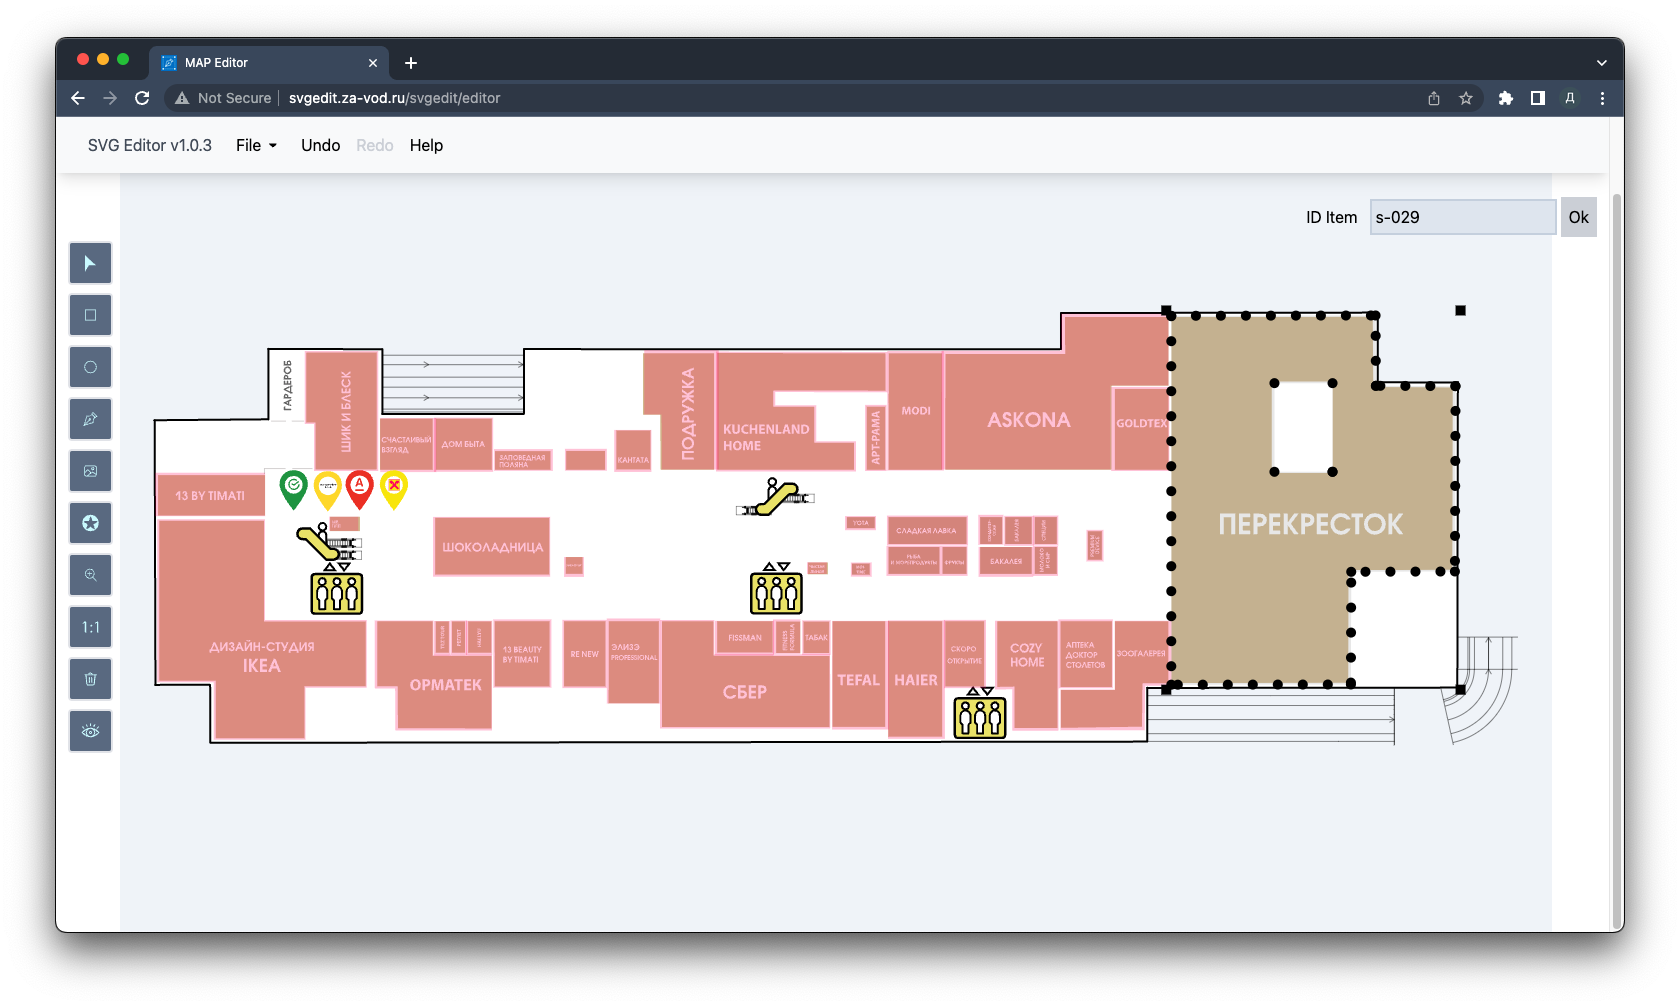Click the yellow pin next to green pin
The image size is (1680, 1006).
327,489
